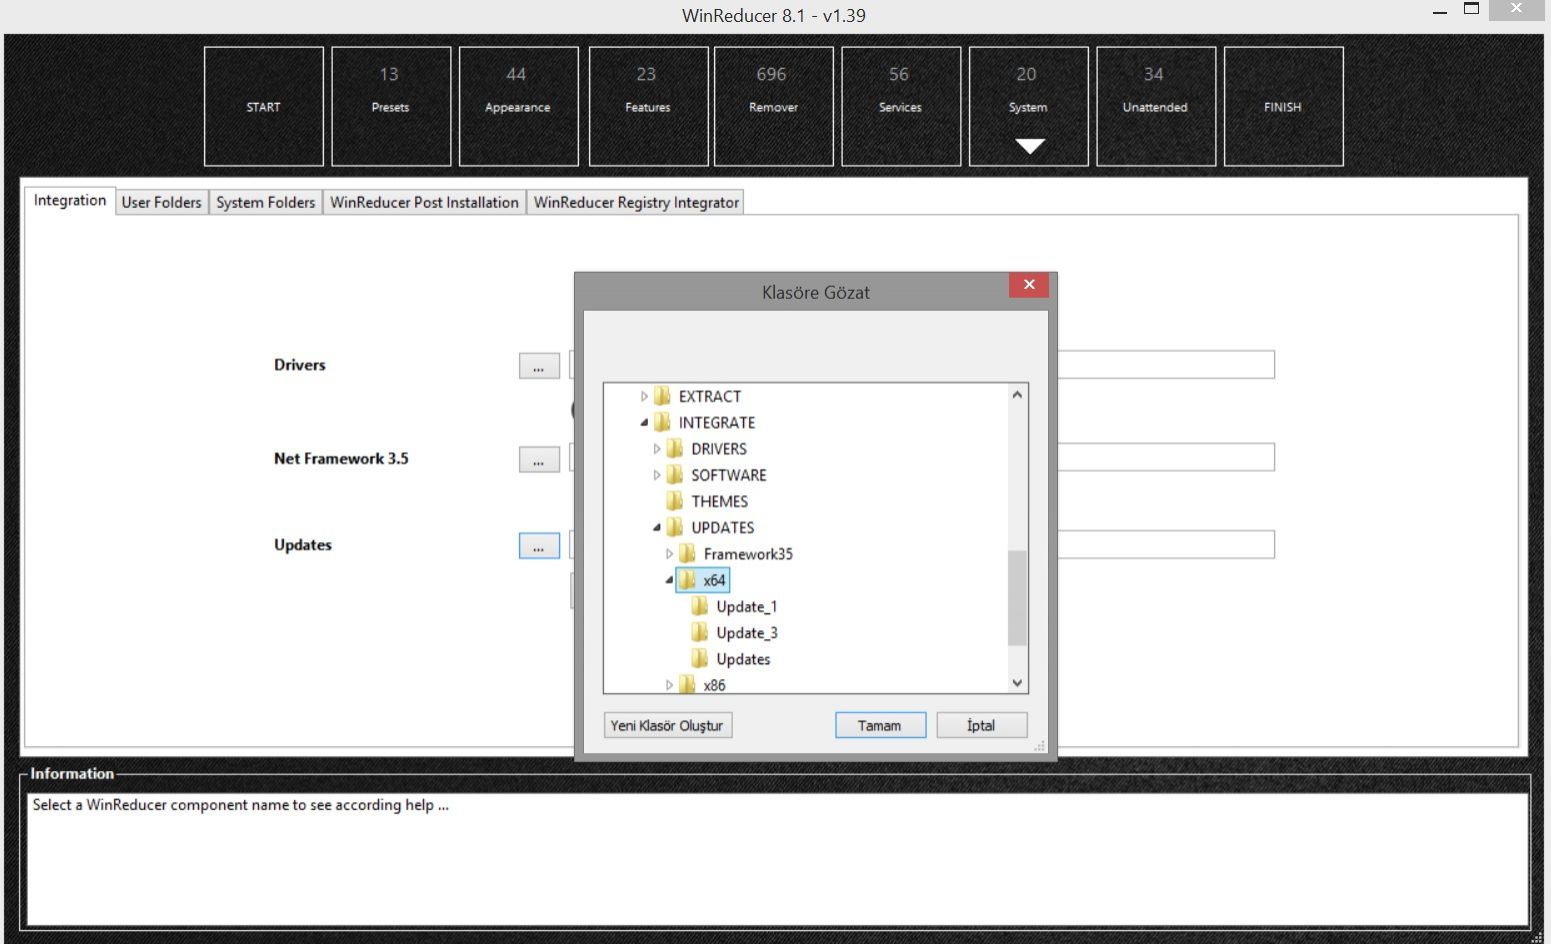Click the folder tree scroll up arrow

click(1017, 394)
